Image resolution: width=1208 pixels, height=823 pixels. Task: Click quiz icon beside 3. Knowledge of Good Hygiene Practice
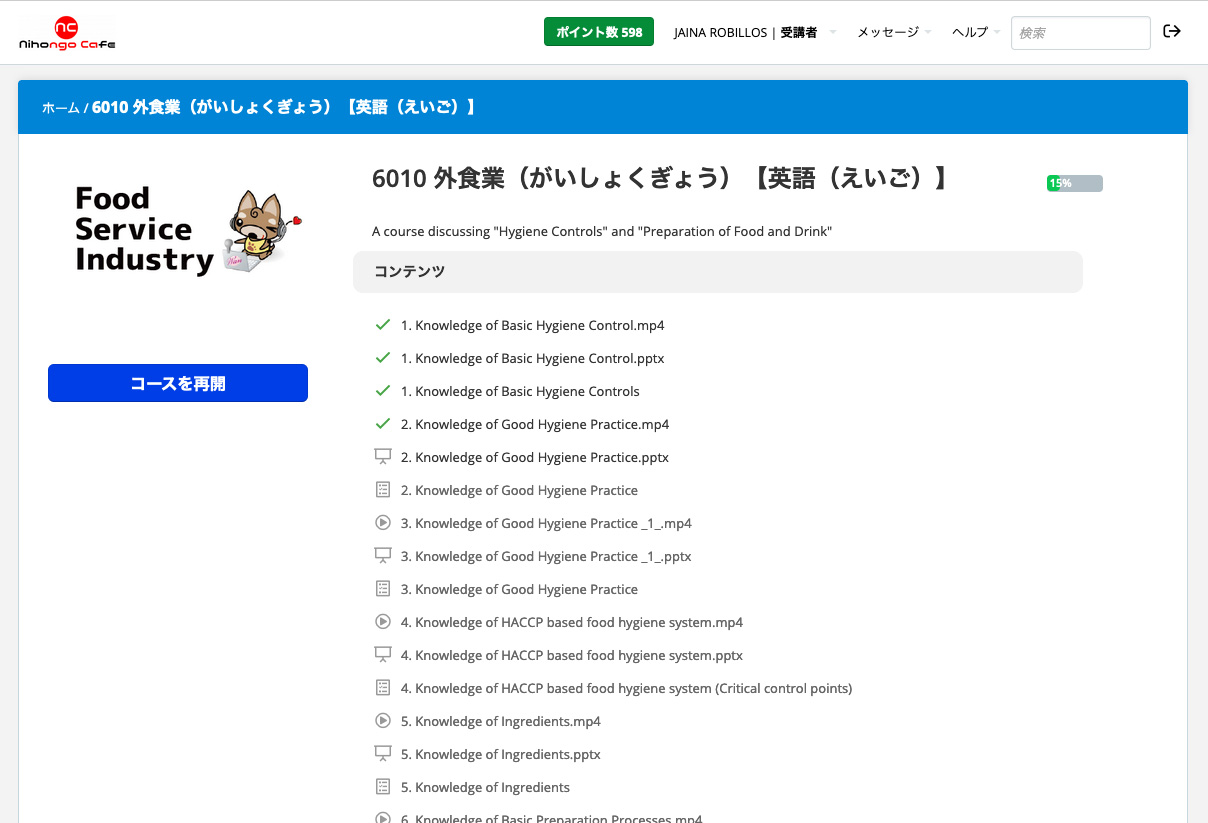(x=382, y=589)
